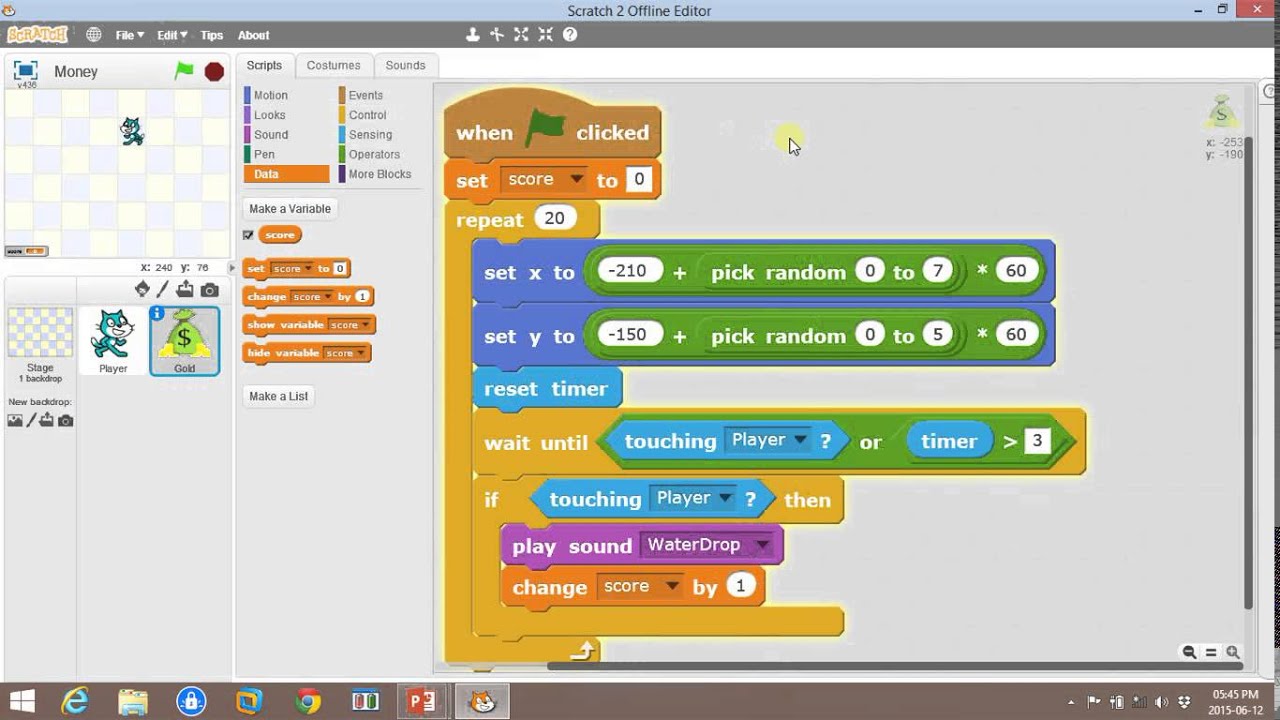Screen dimensions: 1280x720
Task: Switch stage to full screen mode
Action: pyautogui.click(x=26, y=70)
